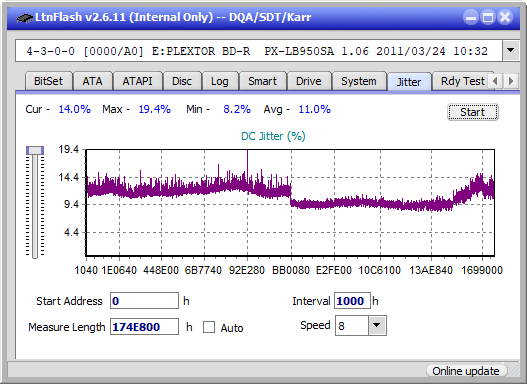Close the LtnFlash window

(x=505, y=17)
